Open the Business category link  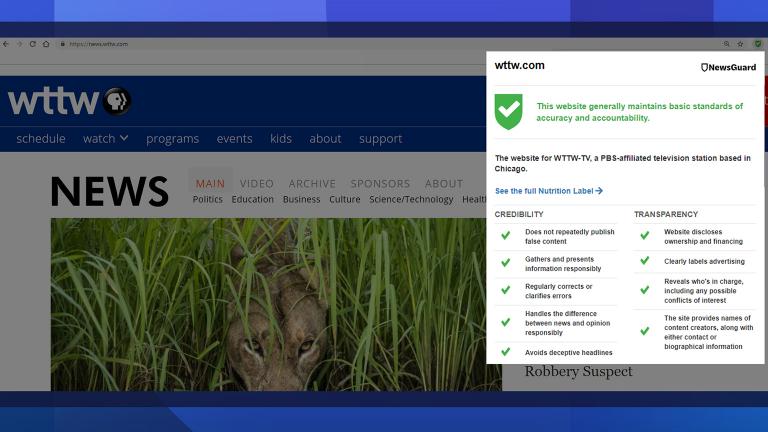tap(301, 199)
